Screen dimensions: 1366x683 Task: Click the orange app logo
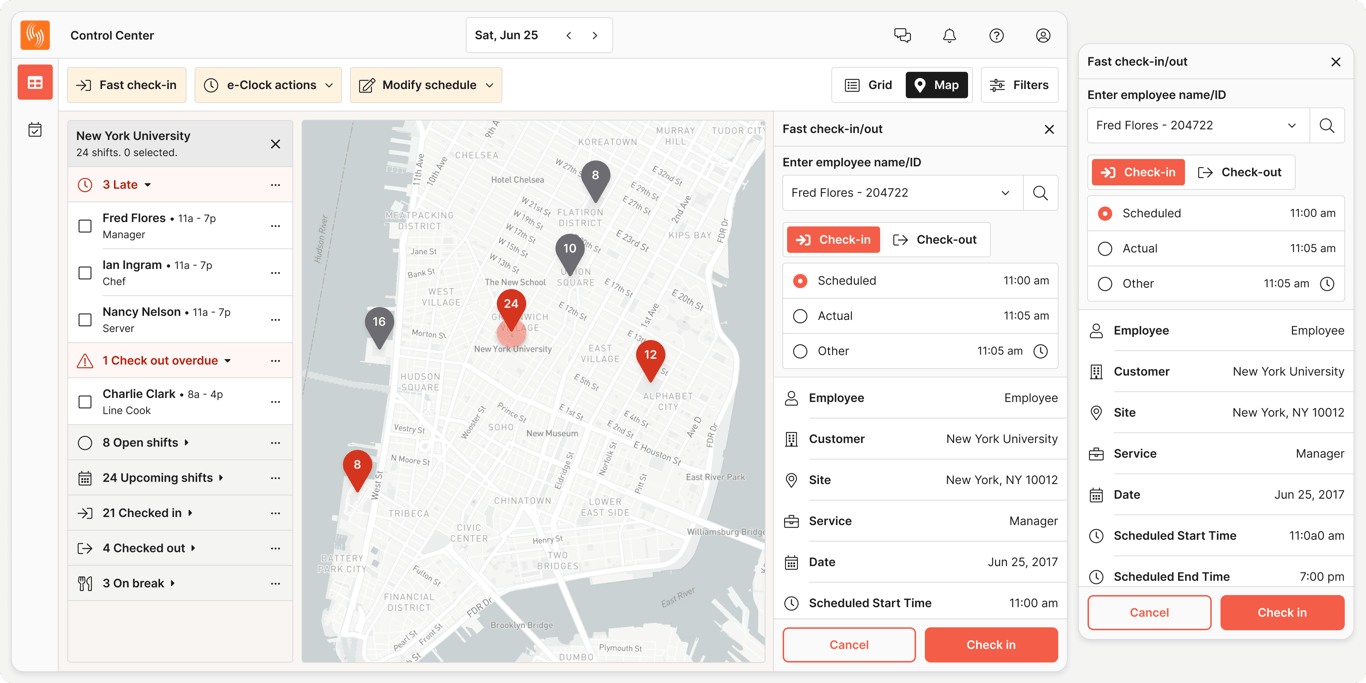[x=35, y=35]
